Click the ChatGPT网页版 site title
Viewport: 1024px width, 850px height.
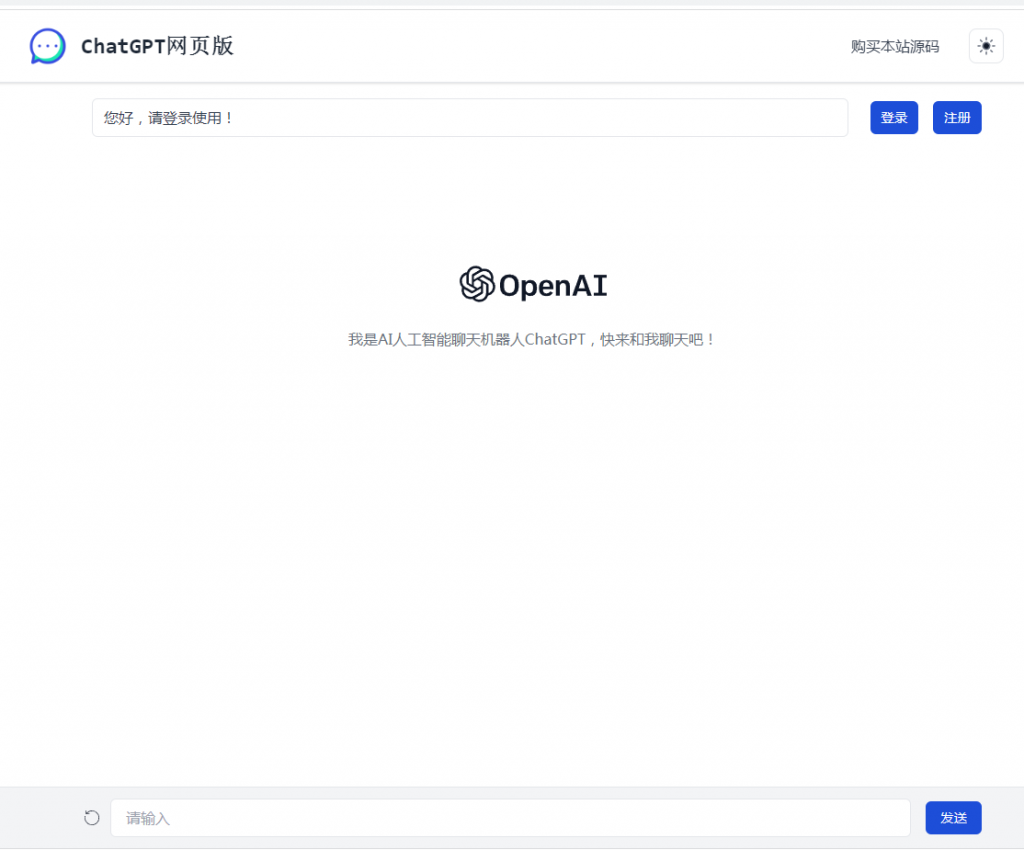pos(157,46)
